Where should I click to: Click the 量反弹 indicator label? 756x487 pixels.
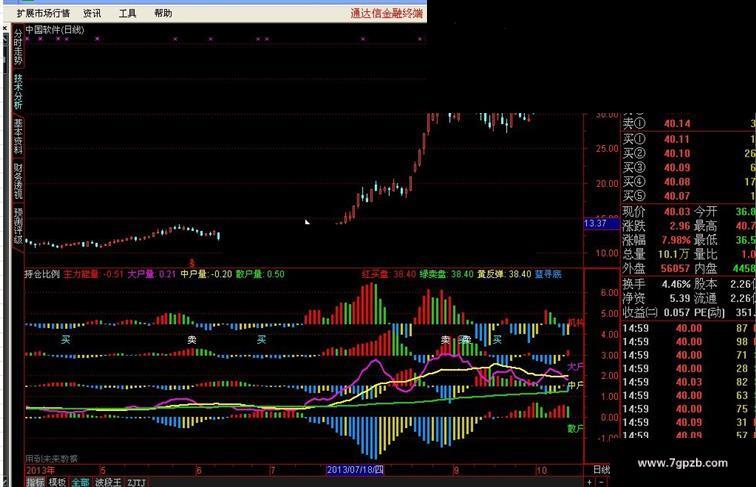tap(490, 274)
